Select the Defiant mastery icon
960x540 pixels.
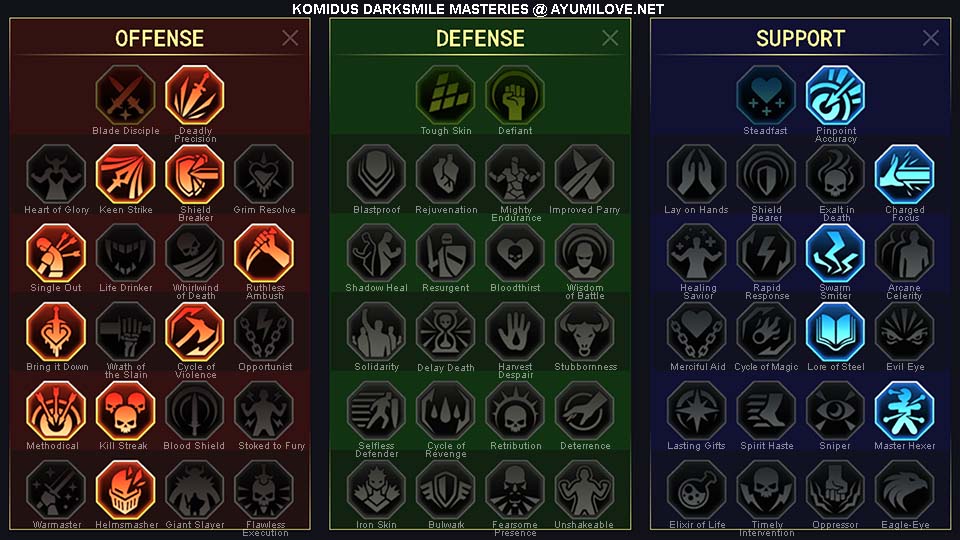[x=515, y=95]
